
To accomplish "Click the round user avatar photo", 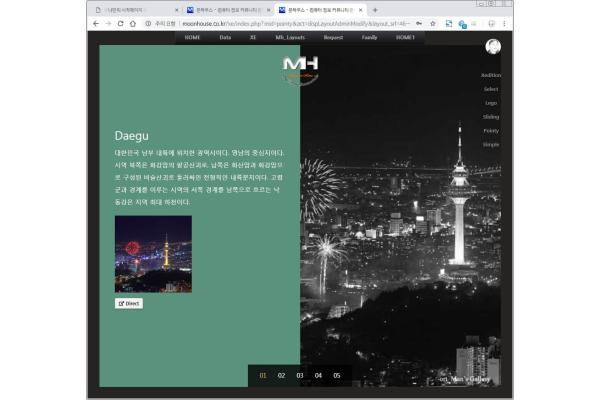I will (493, 47).
